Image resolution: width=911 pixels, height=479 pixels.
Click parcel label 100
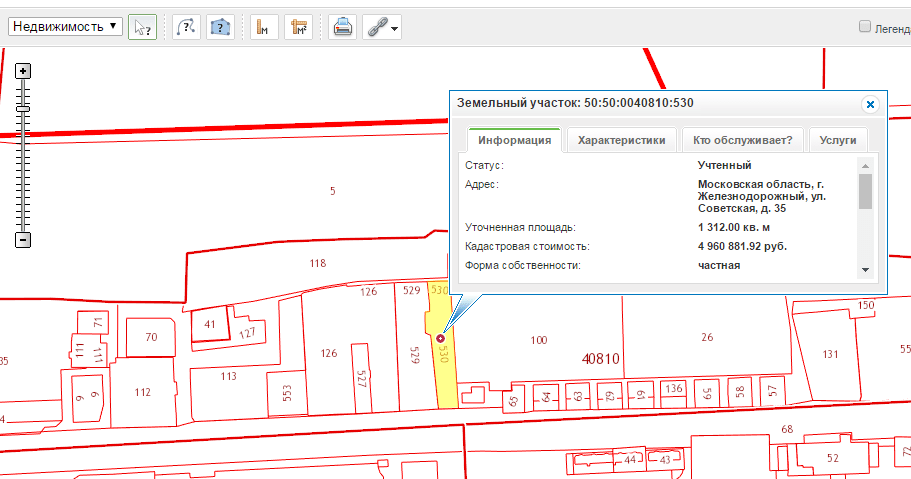539,340
